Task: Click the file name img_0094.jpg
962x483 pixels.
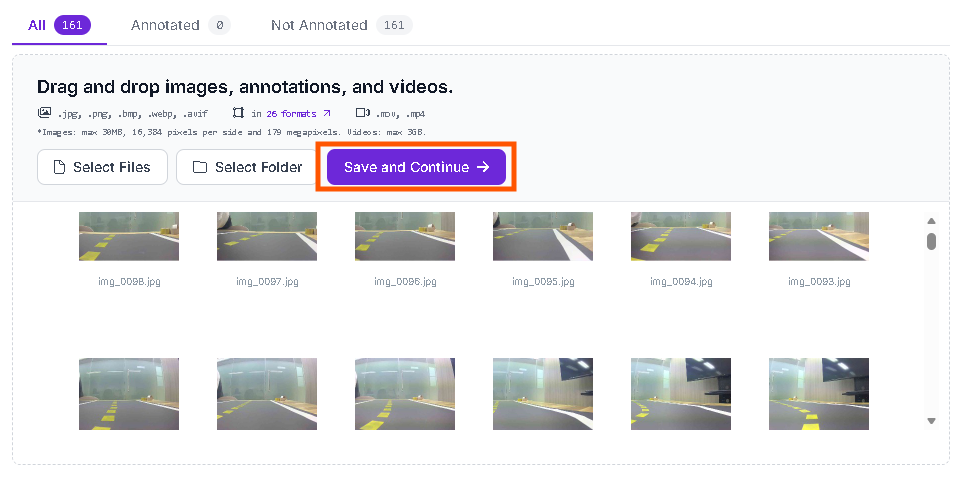Action: [681, 282]
